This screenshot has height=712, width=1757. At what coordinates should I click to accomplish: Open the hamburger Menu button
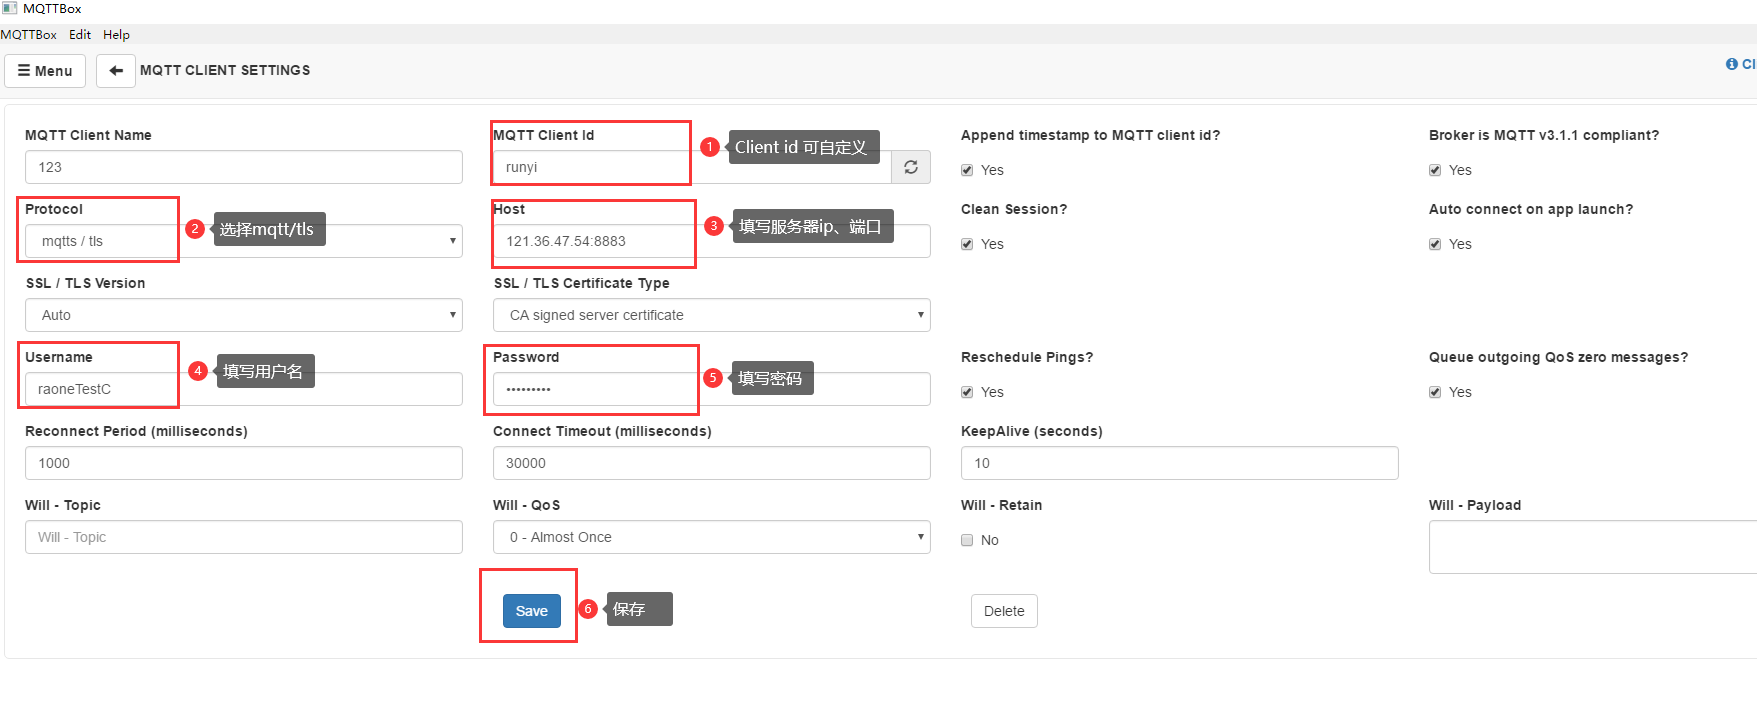coord(45,71)
